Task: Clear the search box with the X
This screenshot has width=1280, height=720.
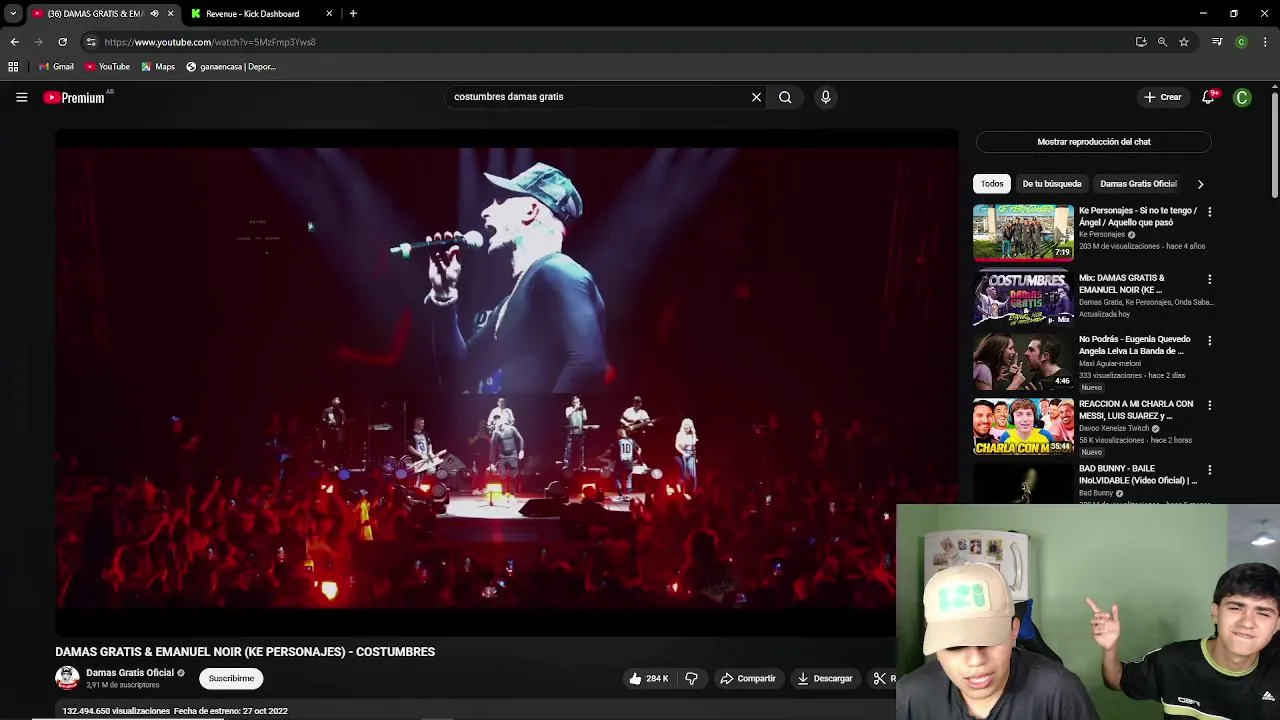Action: coord(756,97)
